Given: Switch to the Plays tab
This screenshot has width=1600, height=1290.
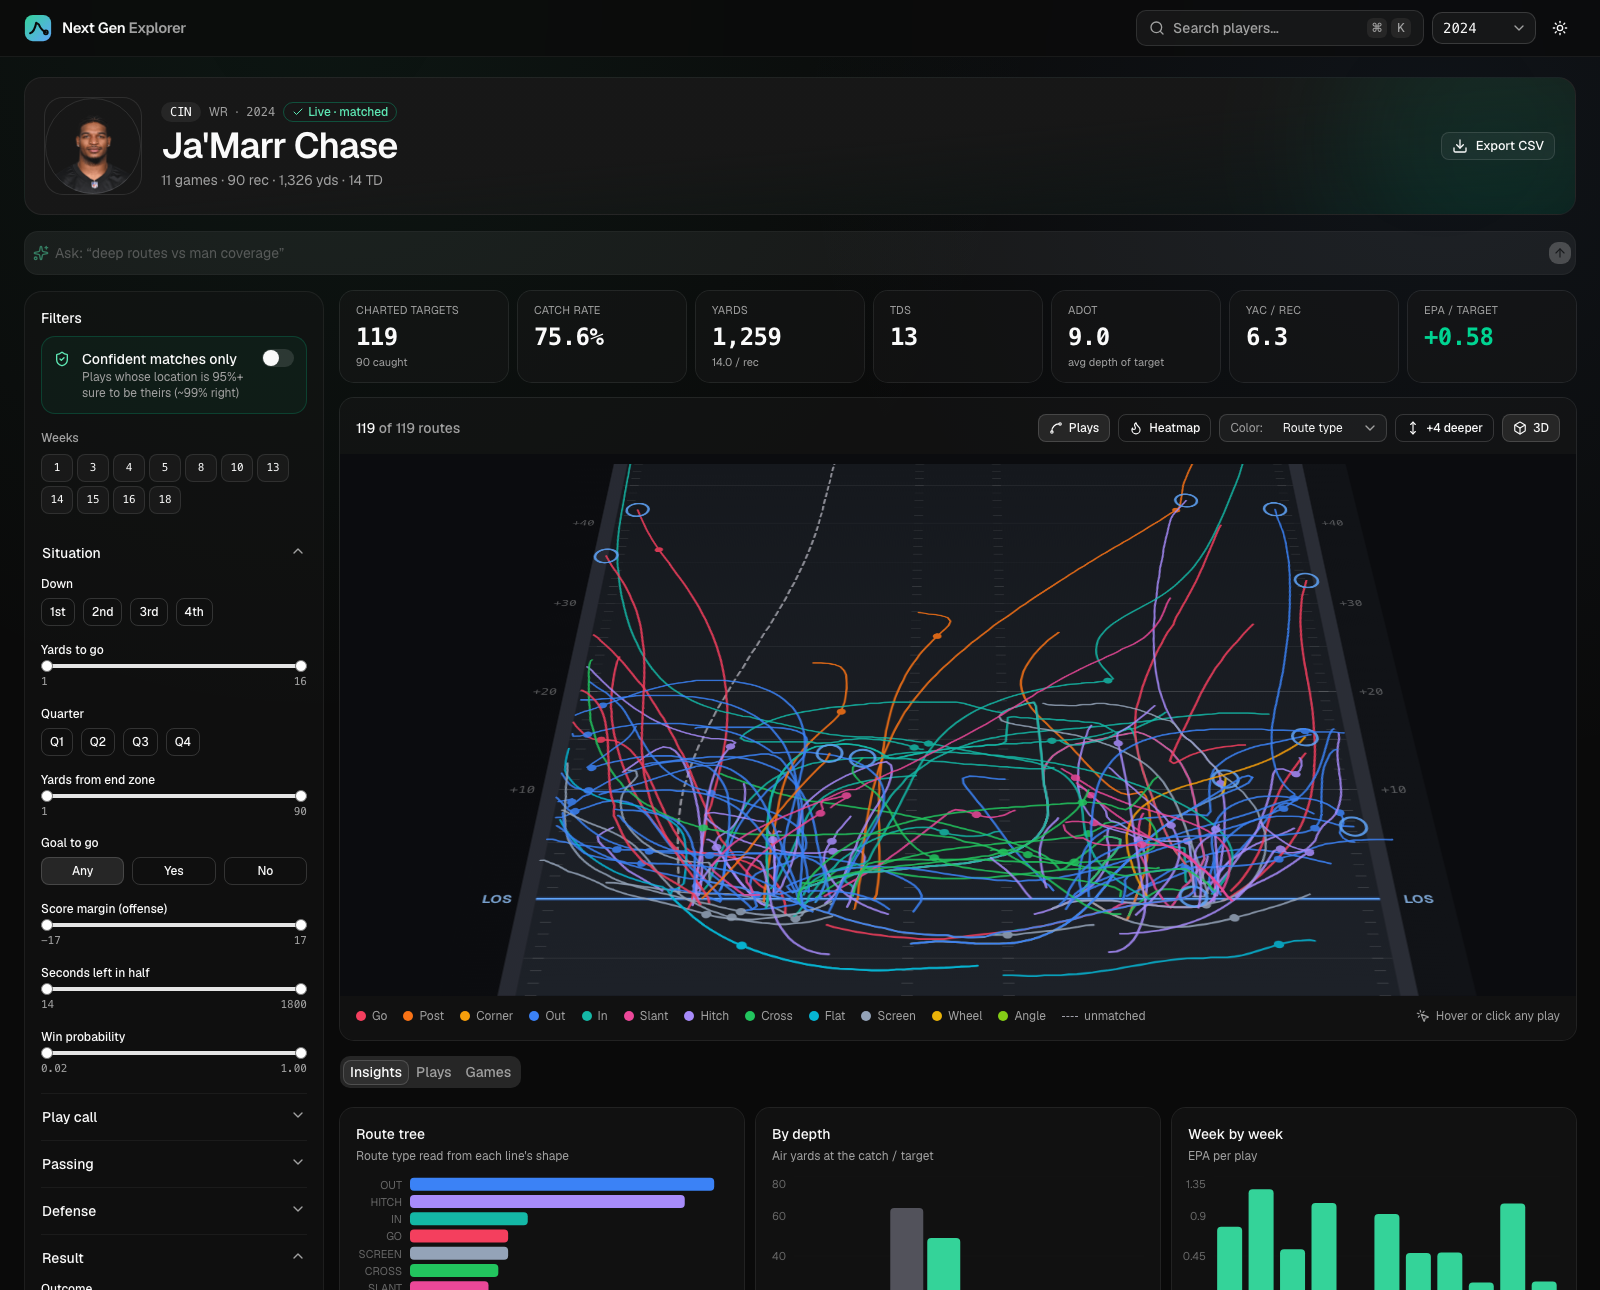Looking at the screenshot, I should tap(434, 1072).
